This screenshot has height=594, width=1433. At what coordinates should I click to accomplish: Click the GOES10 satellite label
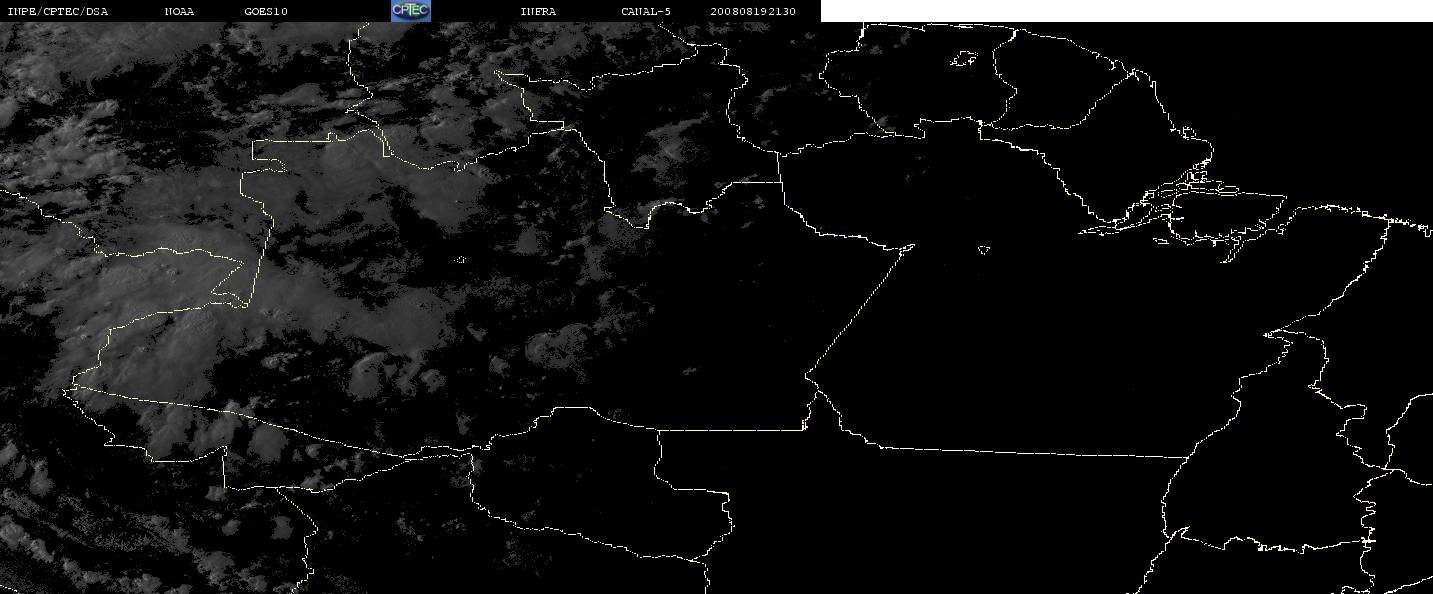pos(266,12)
